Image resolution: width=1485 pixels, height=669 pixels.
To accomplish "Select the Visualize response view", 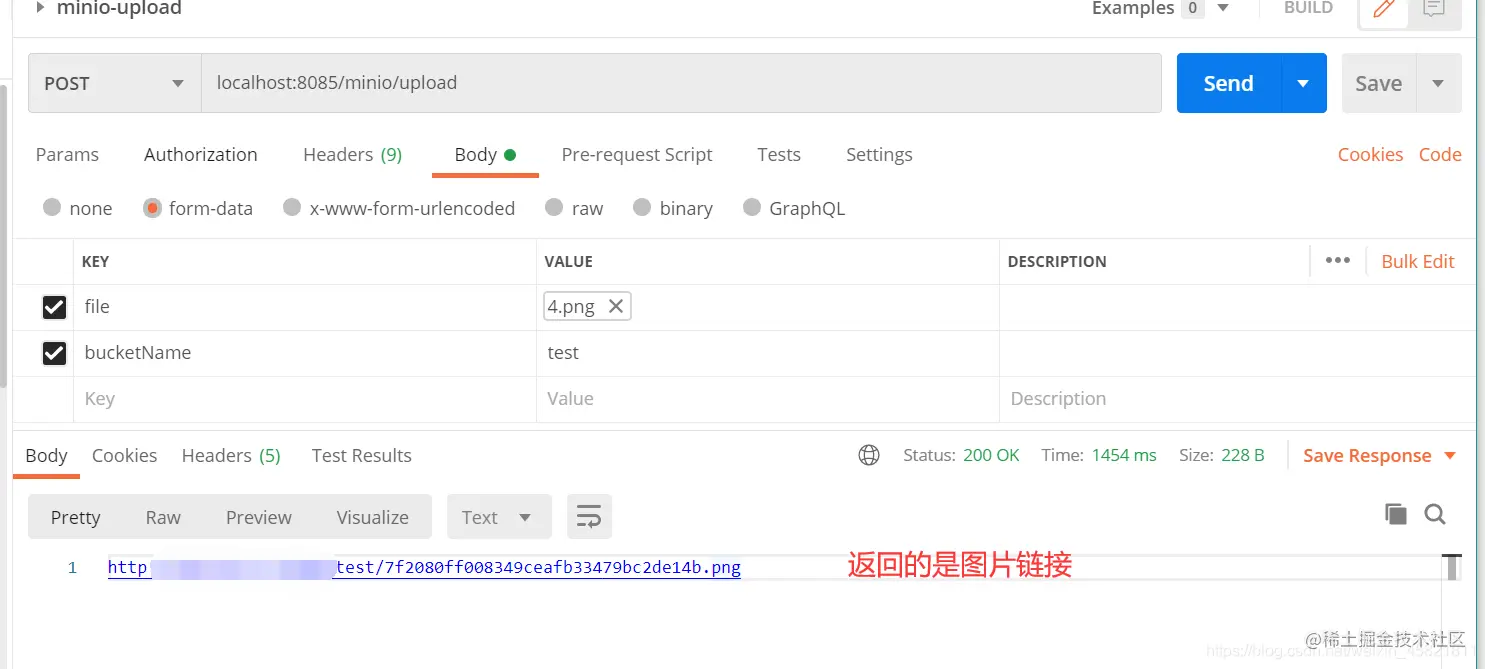I will 373,517.
